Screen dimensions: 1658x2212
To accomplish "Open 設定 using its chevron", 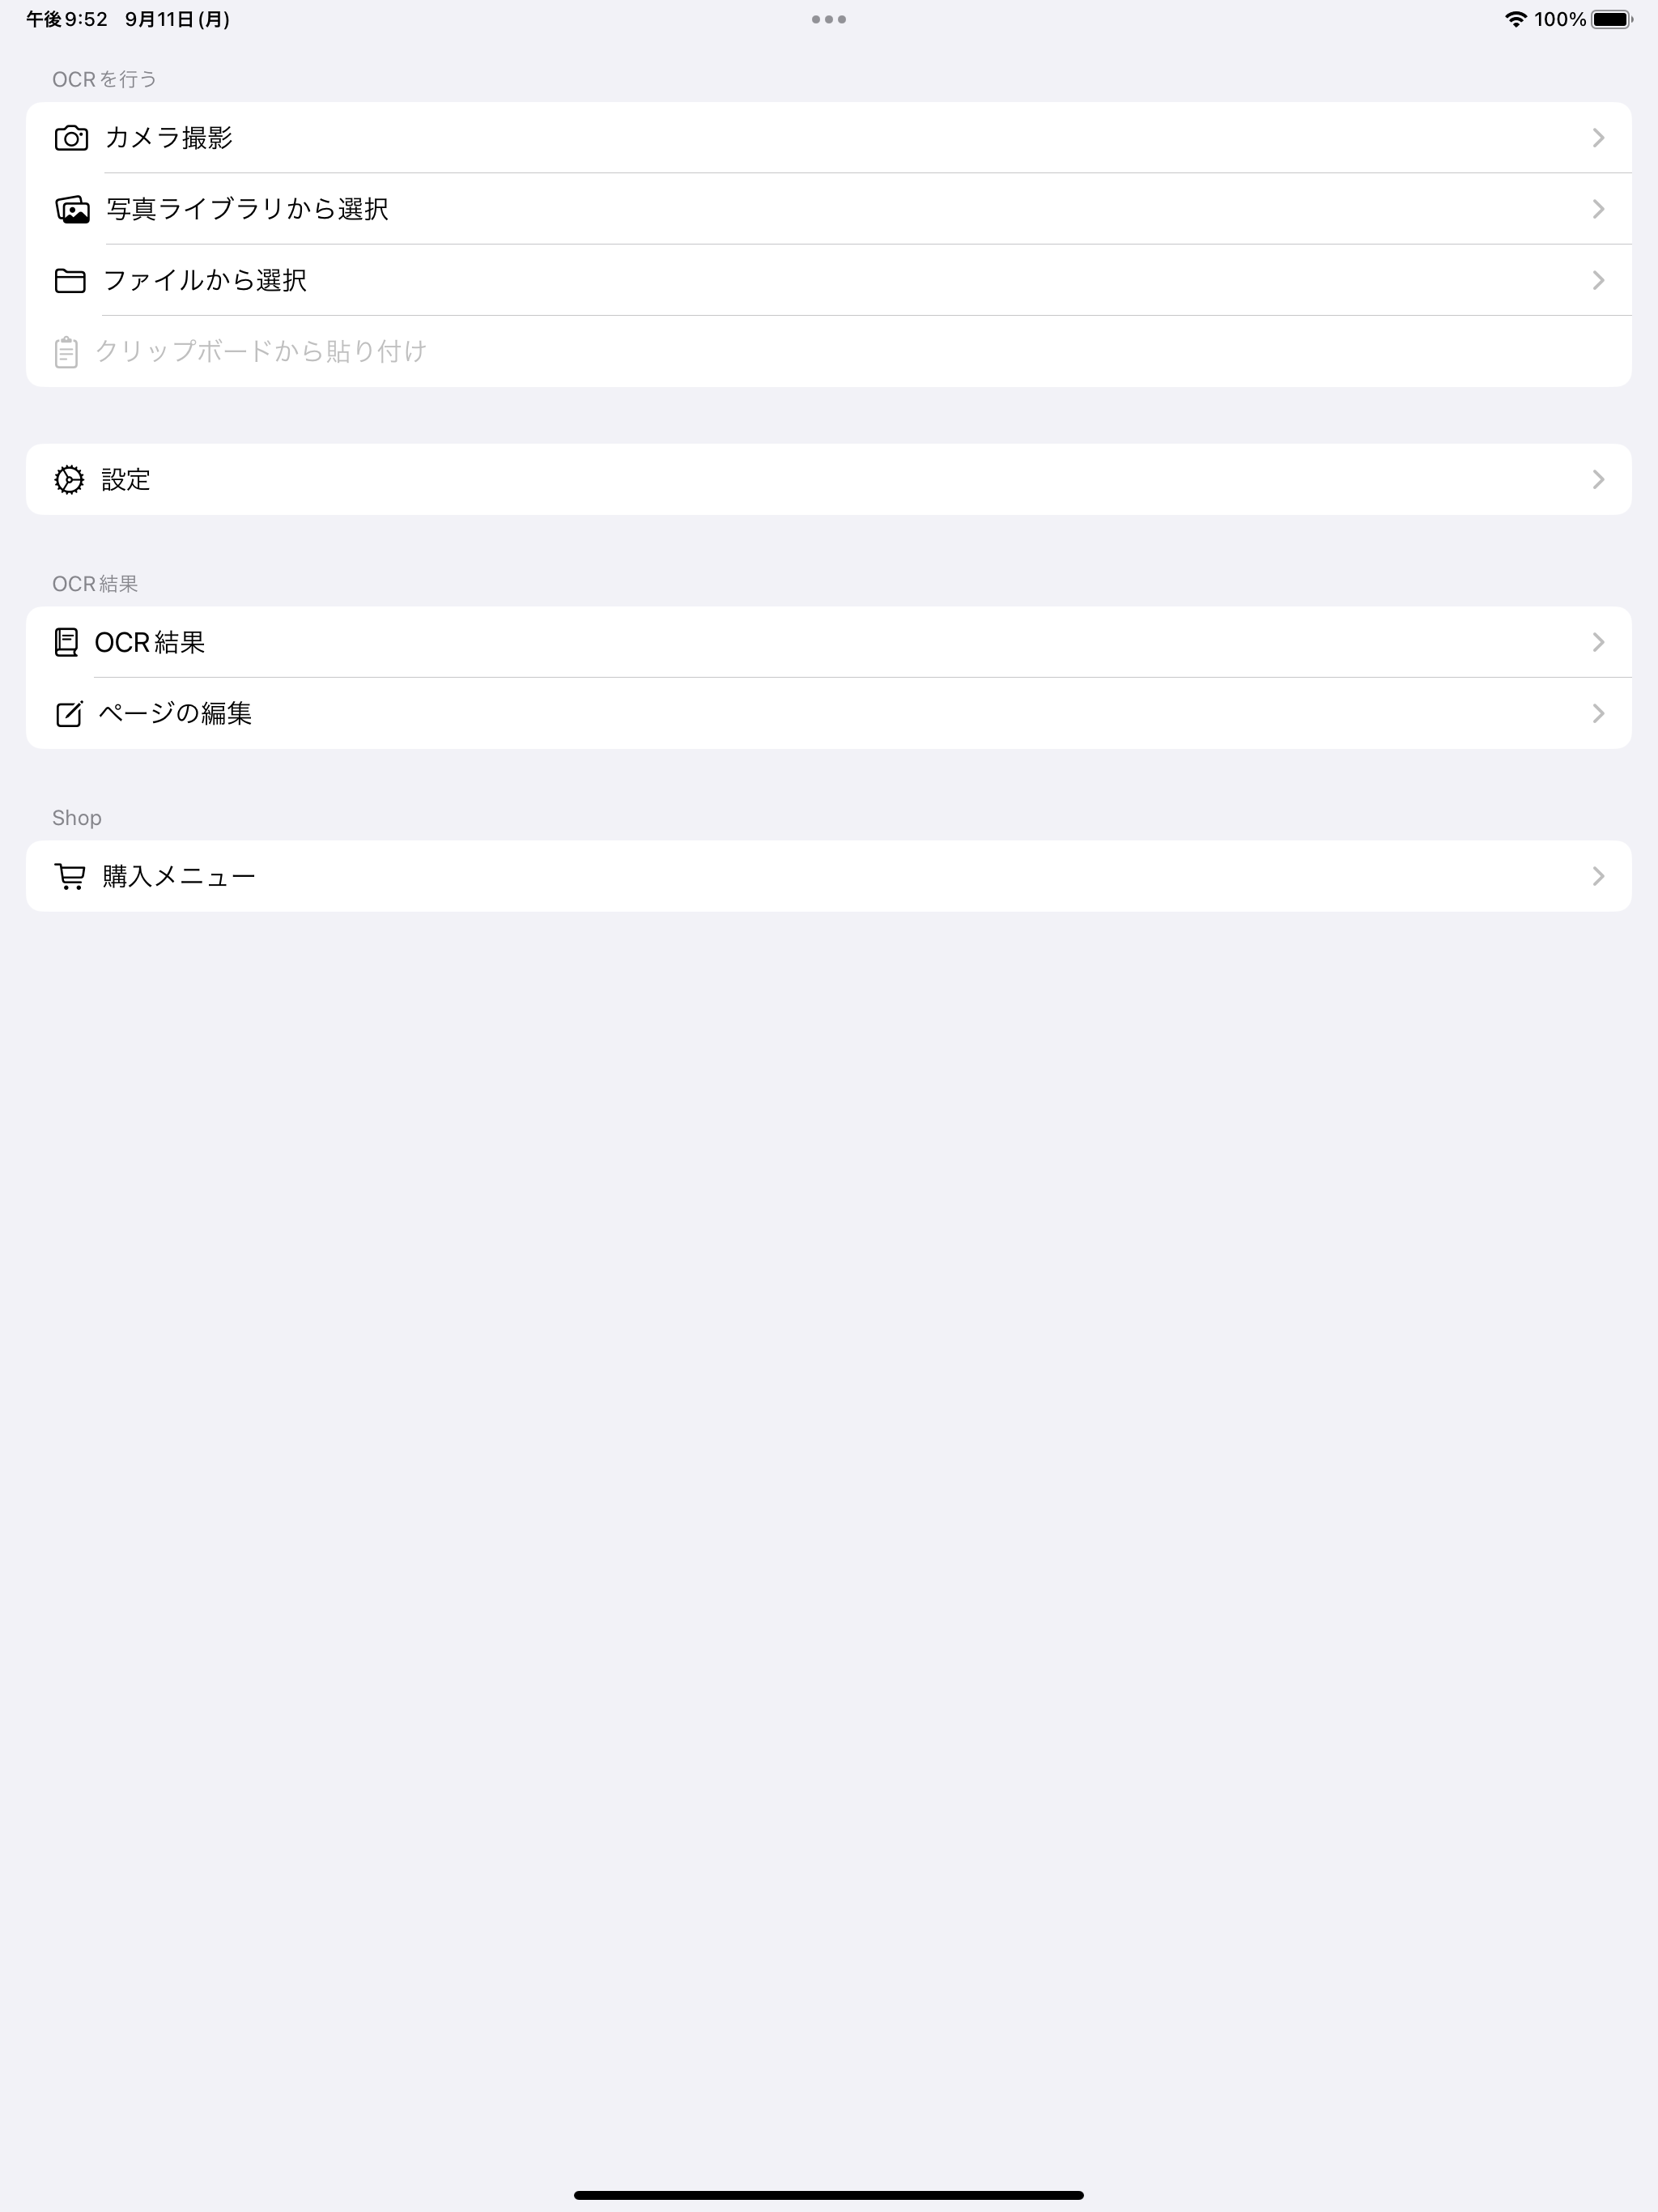I will (1597, 480).
